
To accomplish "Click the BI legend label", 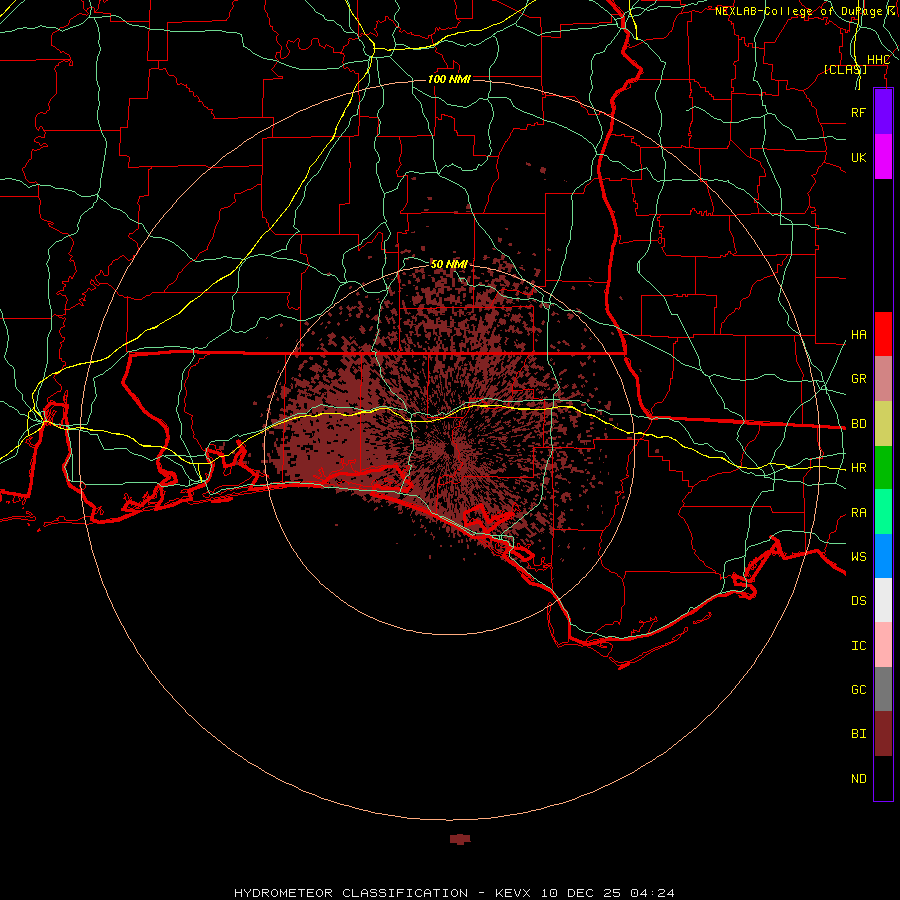I will (858, 734).
